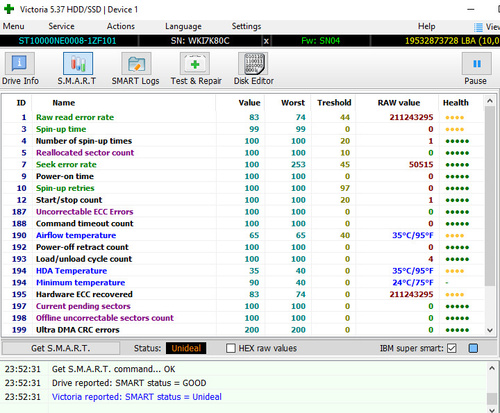Click the SMART table vertical scrollbar thumb

coord(490,197)
